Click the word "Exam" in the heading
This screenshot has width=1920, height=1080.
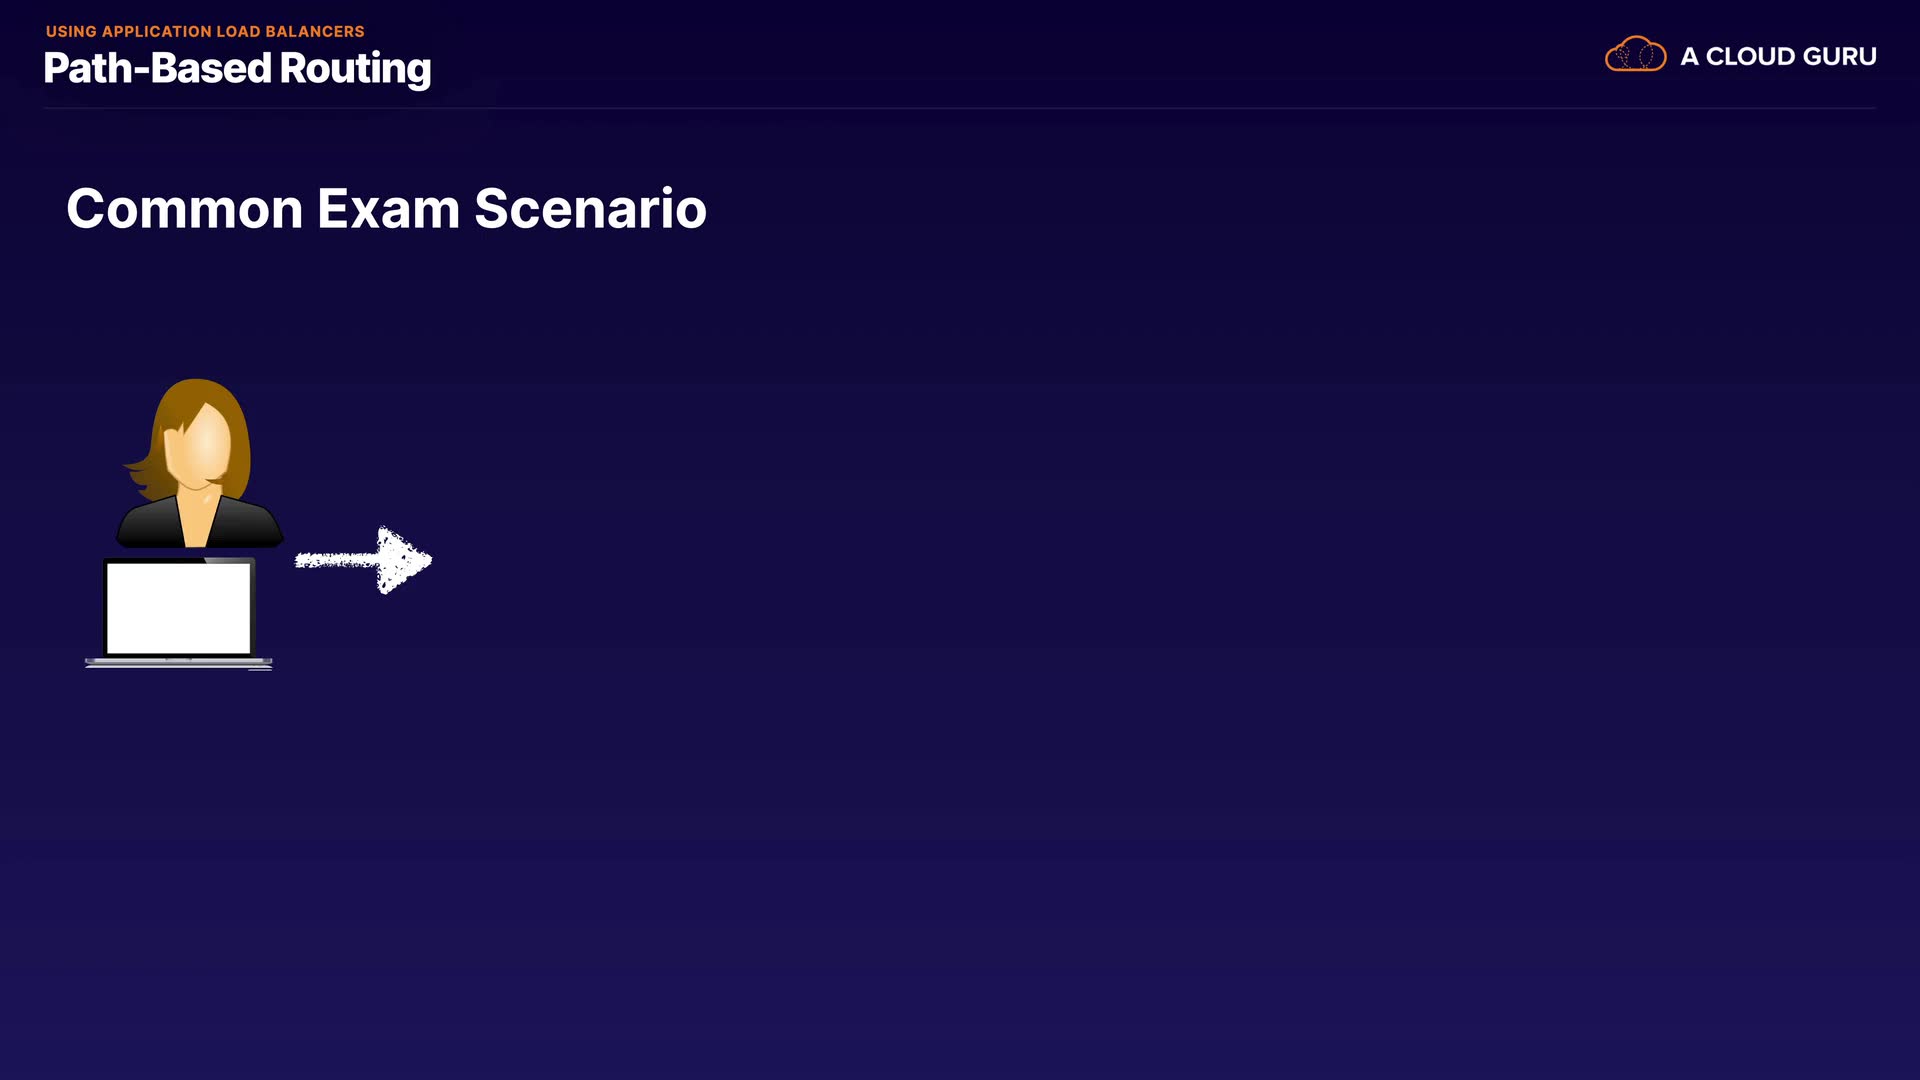pyautogui.click(x=388, y=209)
